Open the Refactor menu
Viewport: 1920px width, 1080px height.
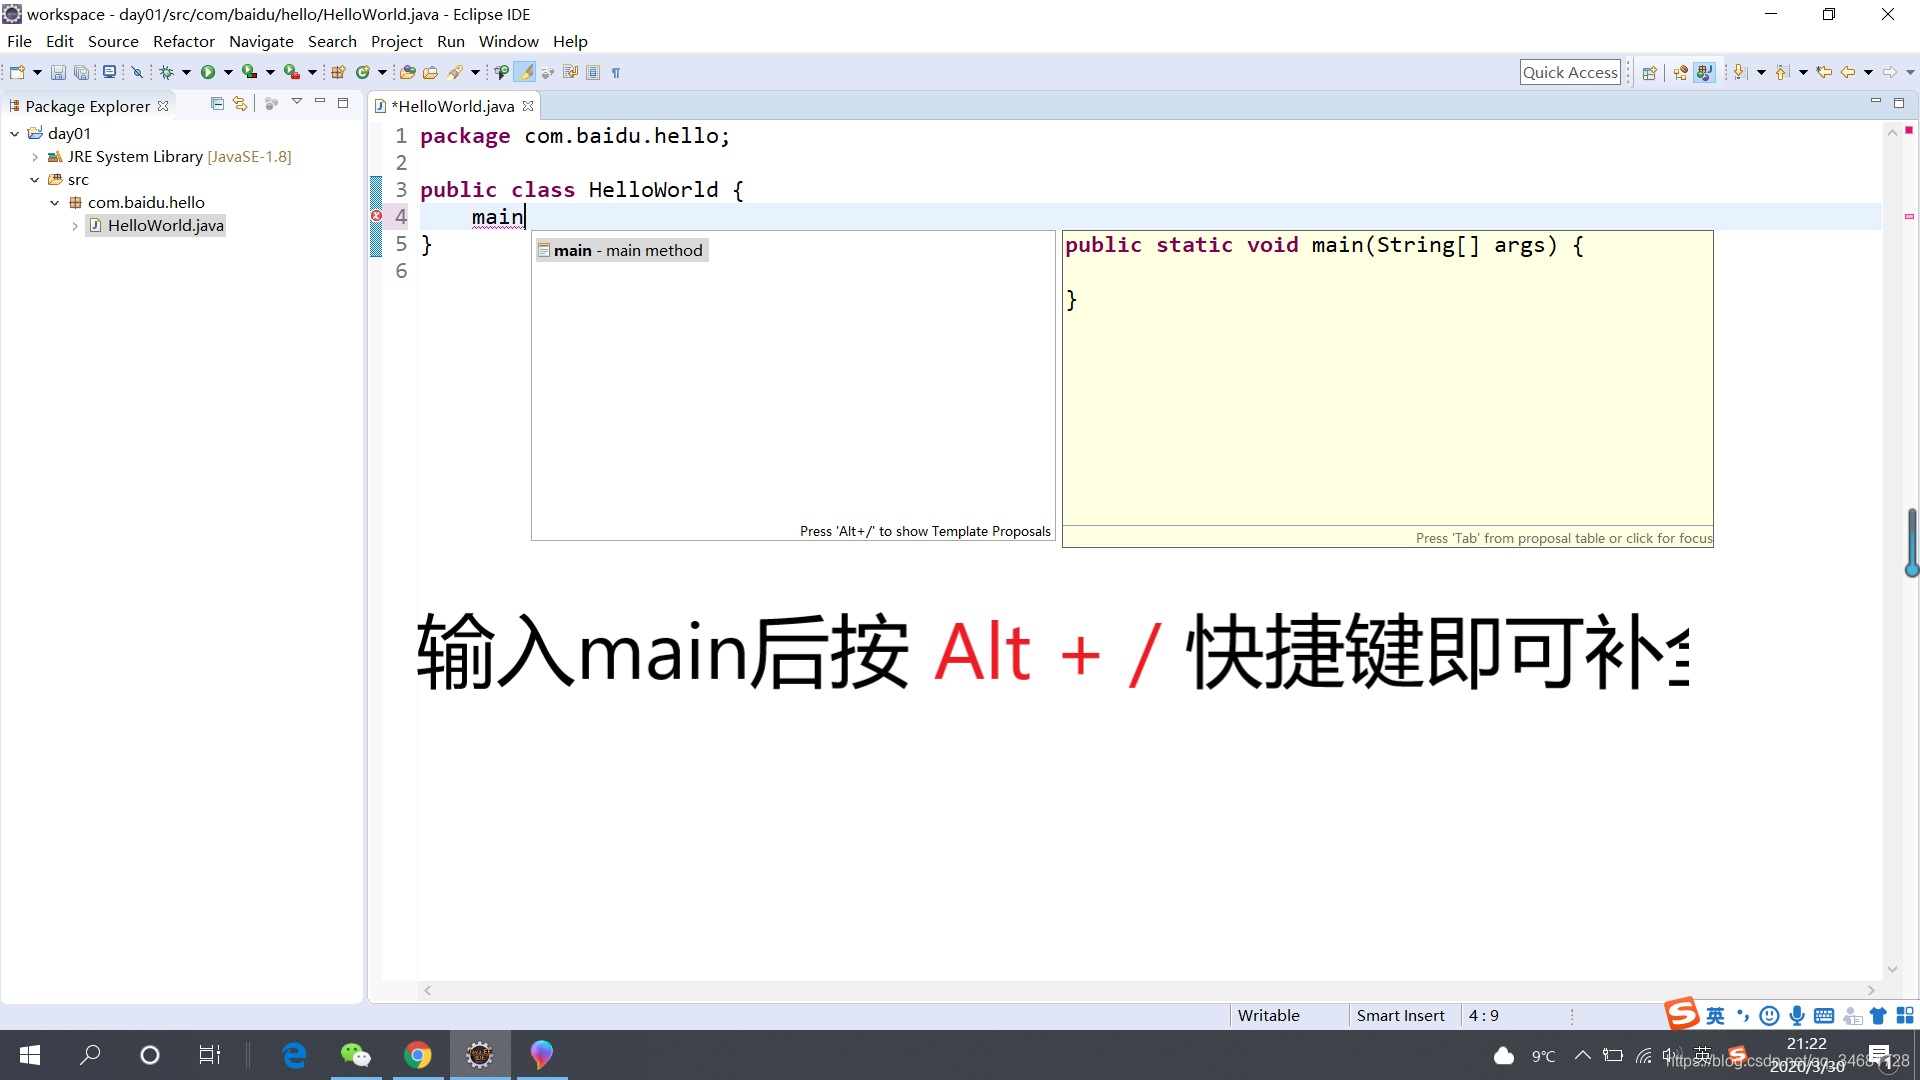tap(184, 41)
